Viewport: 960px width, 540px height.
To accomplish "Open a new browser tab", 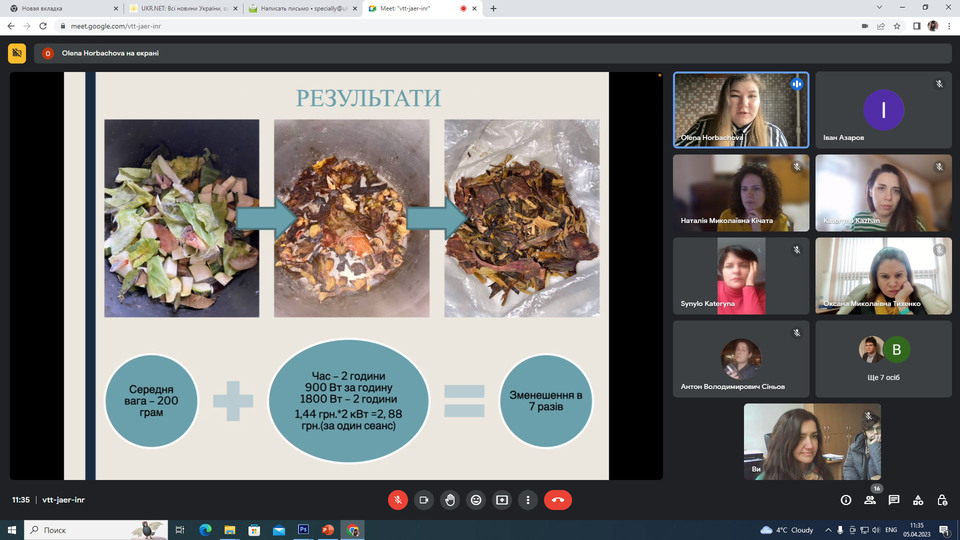I will point(493,8).
